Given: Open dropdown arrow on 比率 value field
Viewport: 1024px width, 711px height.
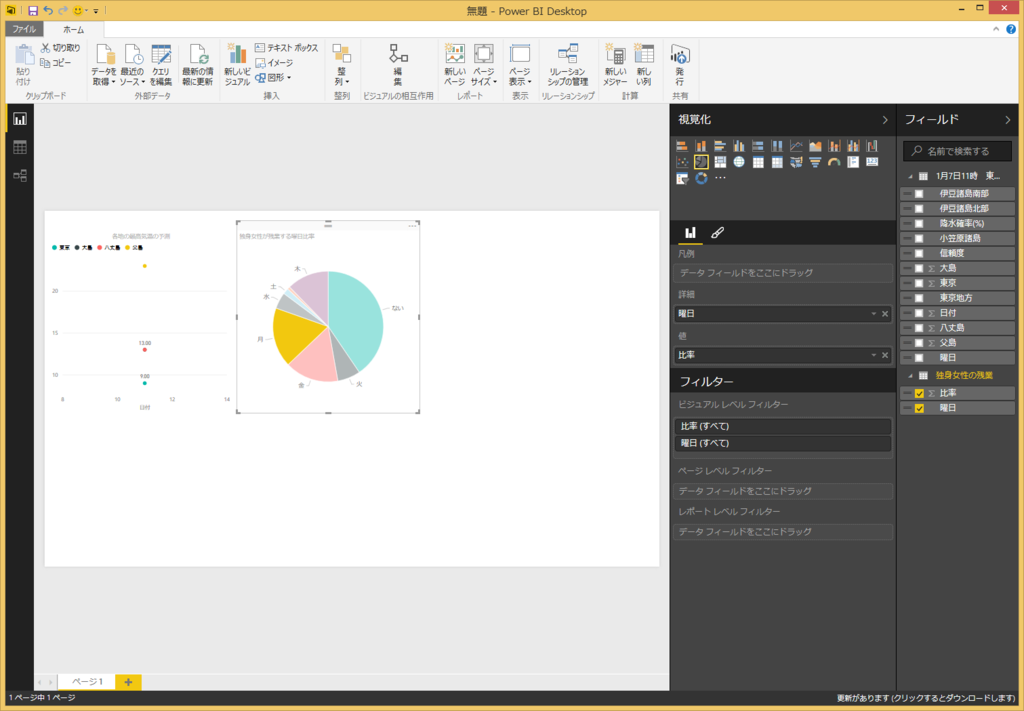Looking at the screenshot, I should pos(873,355).
